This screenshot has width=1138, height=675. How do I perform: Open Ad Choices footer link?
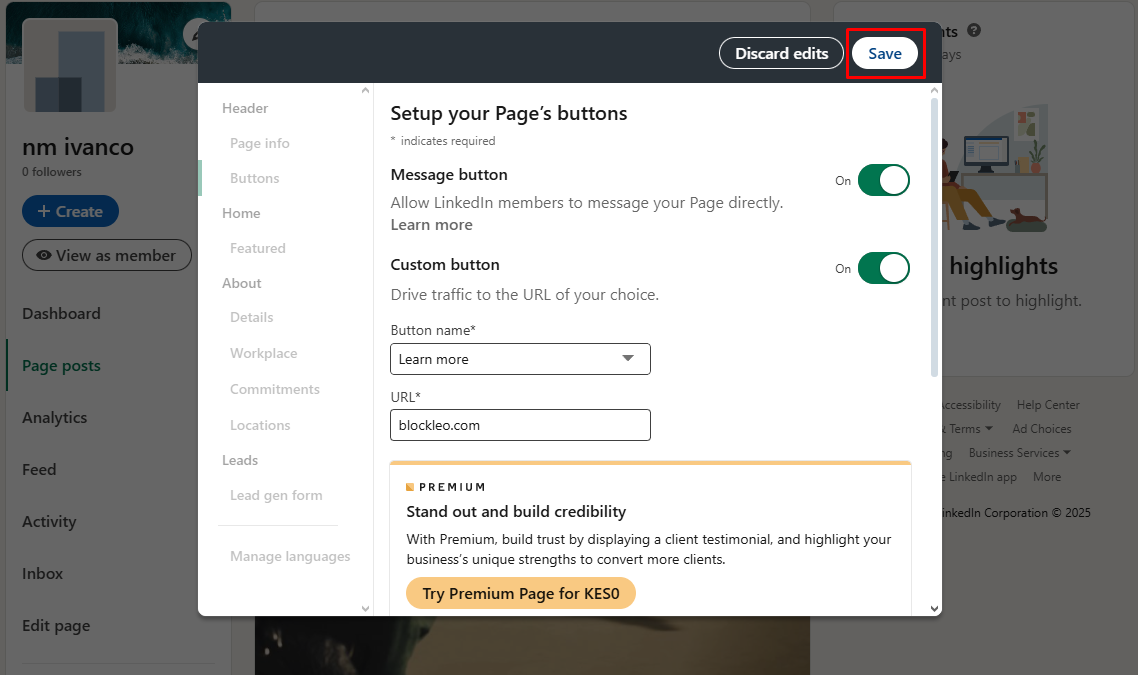(1041, 429)
